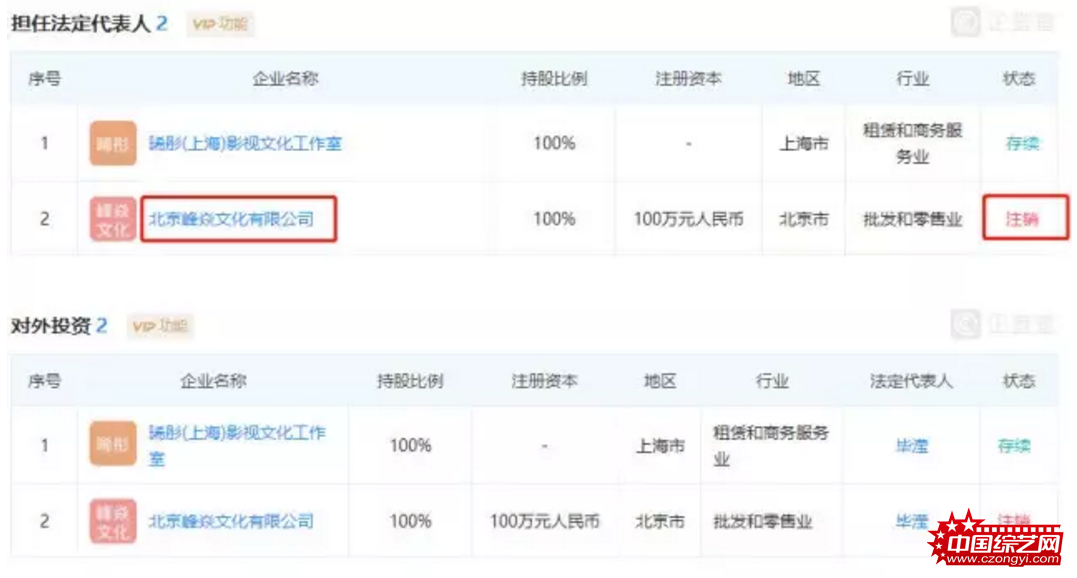
Task: Click 100% for 北京峰焱文化 in 对外投资 table
Action: (x=411, y=522)
